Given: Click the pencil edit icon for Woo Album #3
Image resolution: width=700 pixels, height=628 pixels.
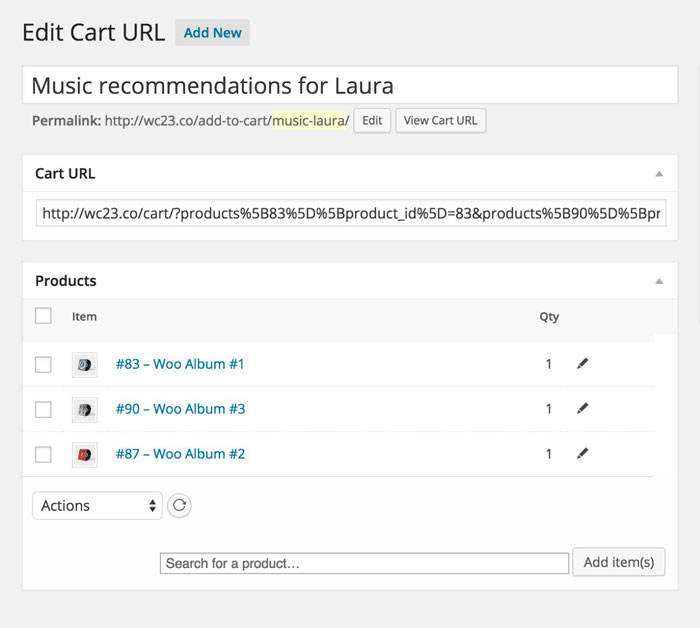Looking at the screenshot, I should coord(583,408).
